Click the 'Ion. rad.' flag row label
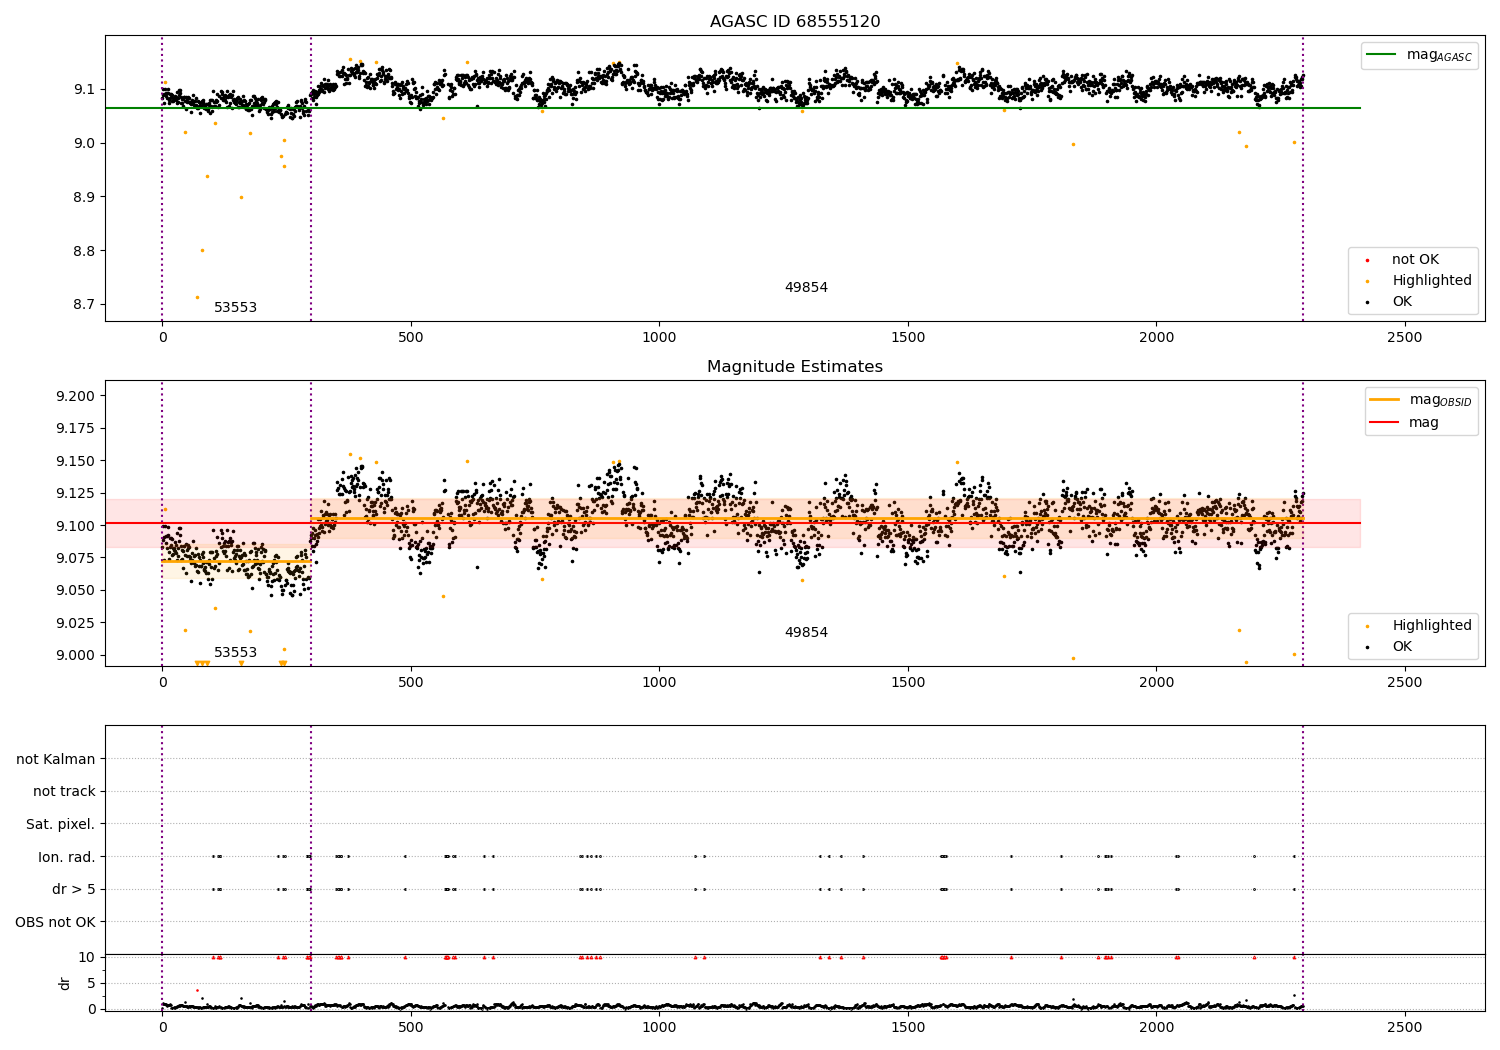The width and height of the screenshot is (1500, 1050). 67,857
